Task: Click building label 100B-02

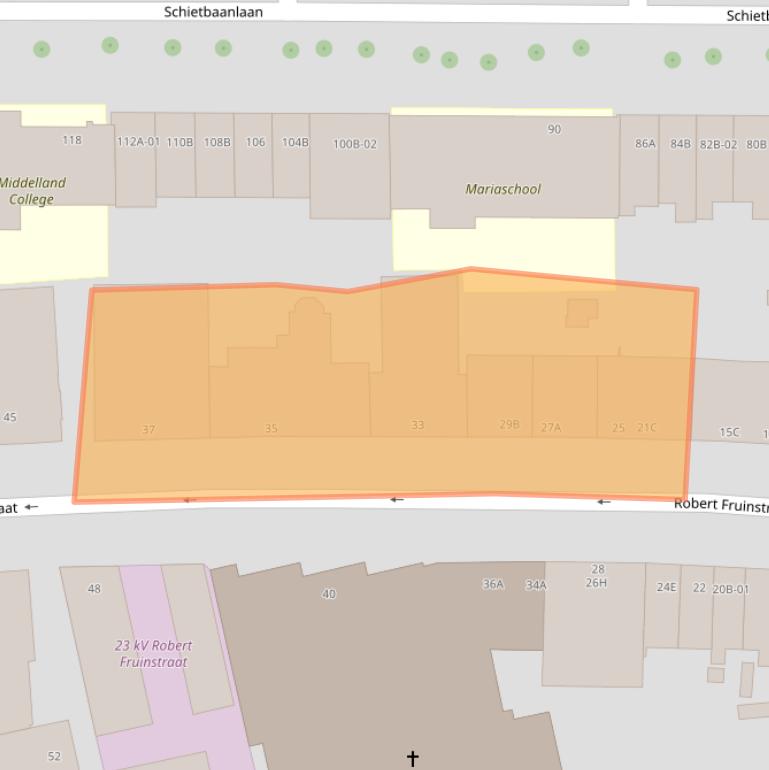Action: pos(355,144)
